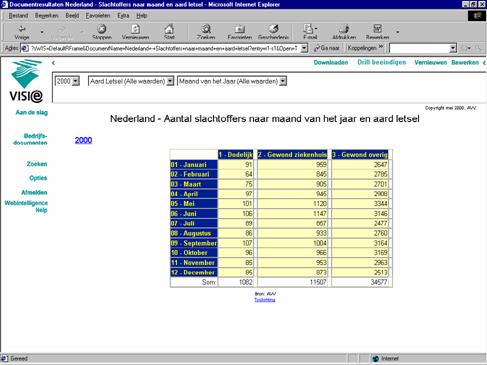Click the Gereed status bar text
The height and width of the screenshot is (365, 487).
pos(19,359)
